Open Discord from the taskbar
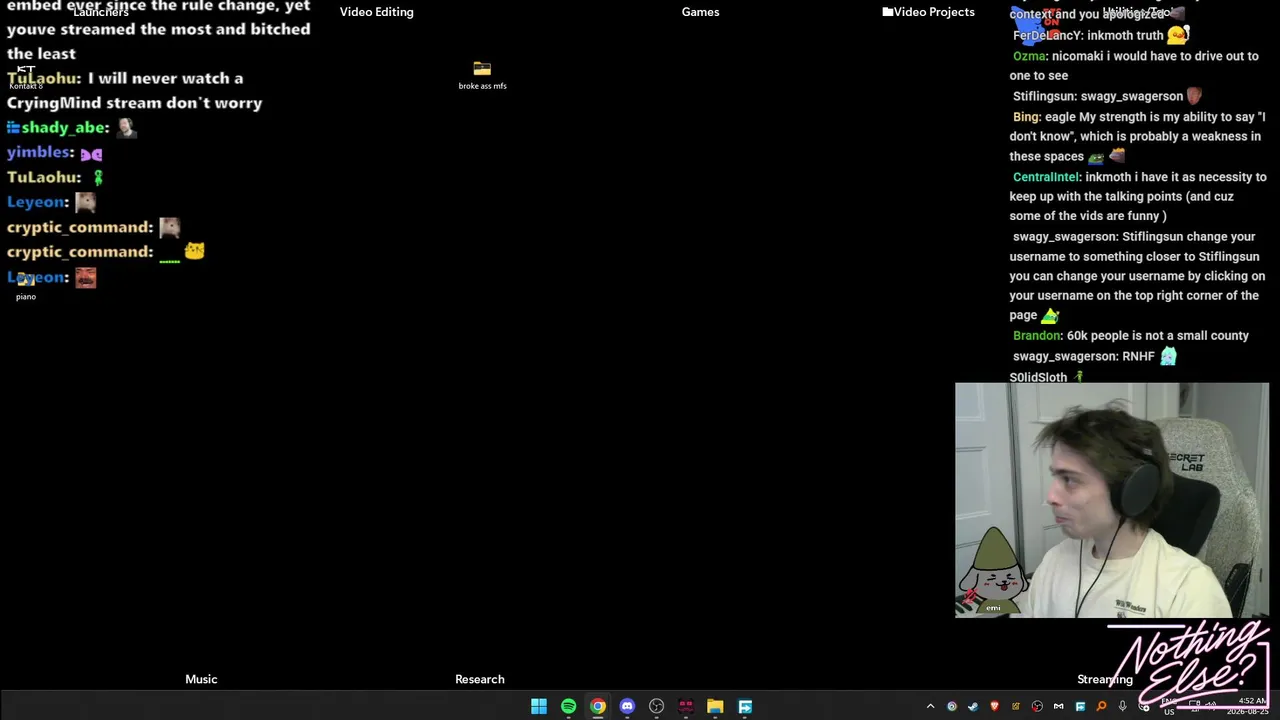The width and height of the screenshot is (1280, 720). click(627, 706)
